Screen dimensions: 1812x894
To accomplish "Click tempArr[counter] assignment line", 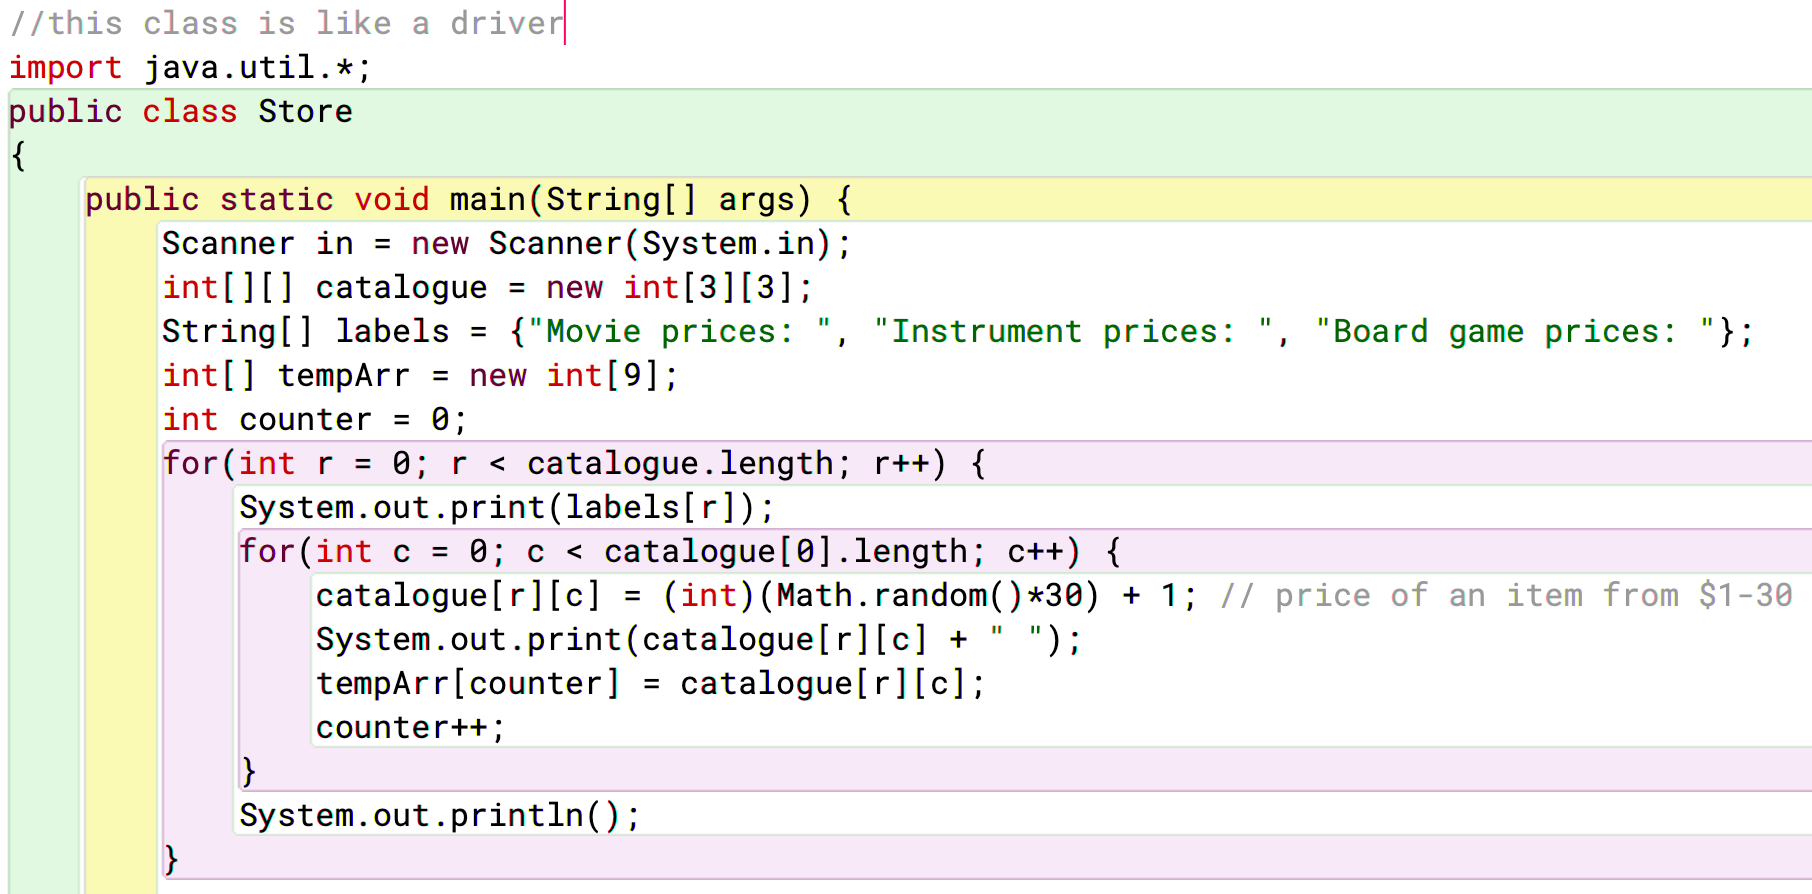I will tap(650, 684).
